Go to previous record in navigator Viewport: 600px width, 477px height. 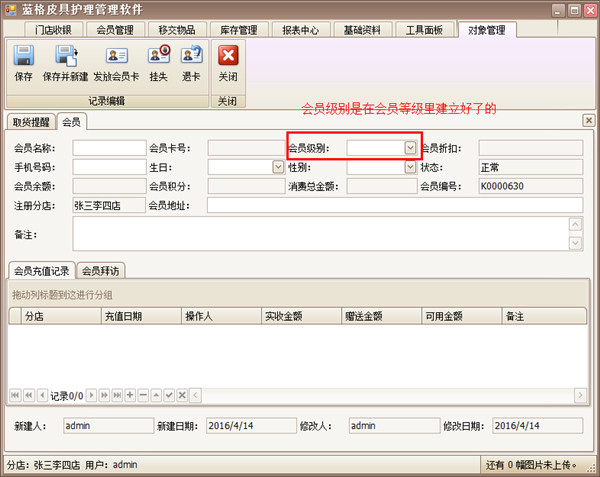pos(42,395)
